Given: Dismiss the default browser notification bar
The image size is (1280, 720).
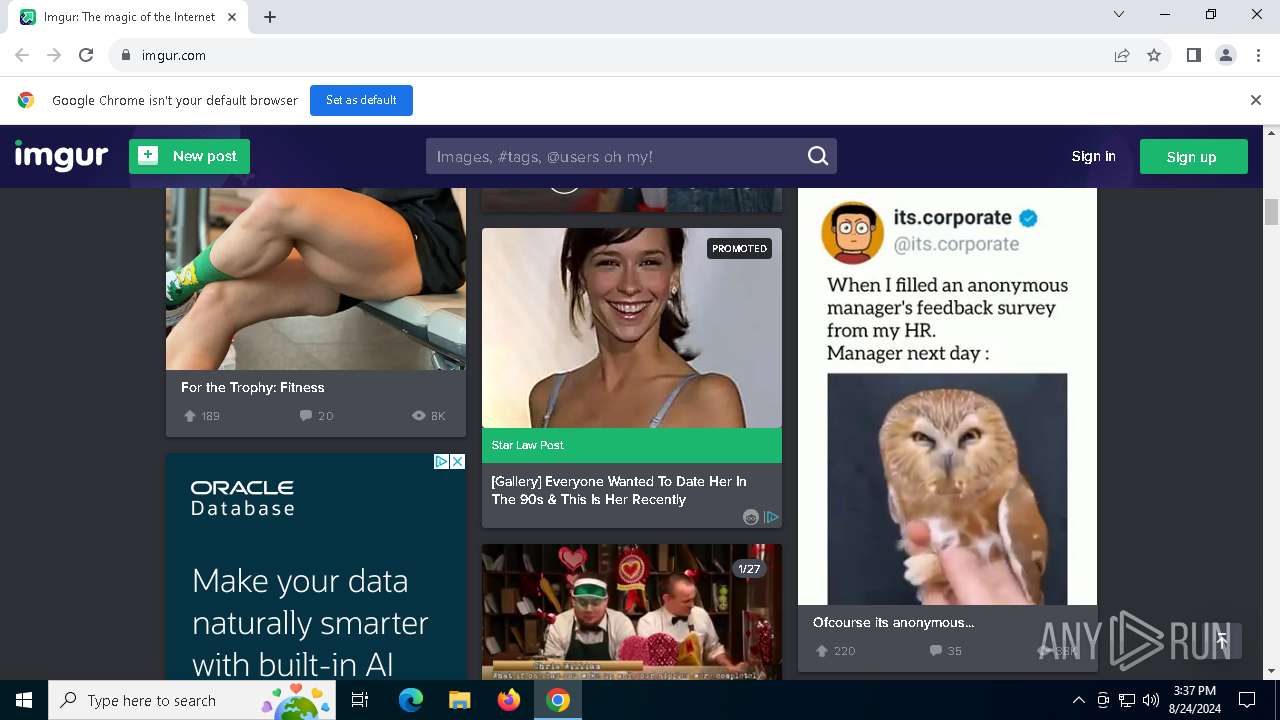Looking at the screenshot, I should (x=1256, y=100).
